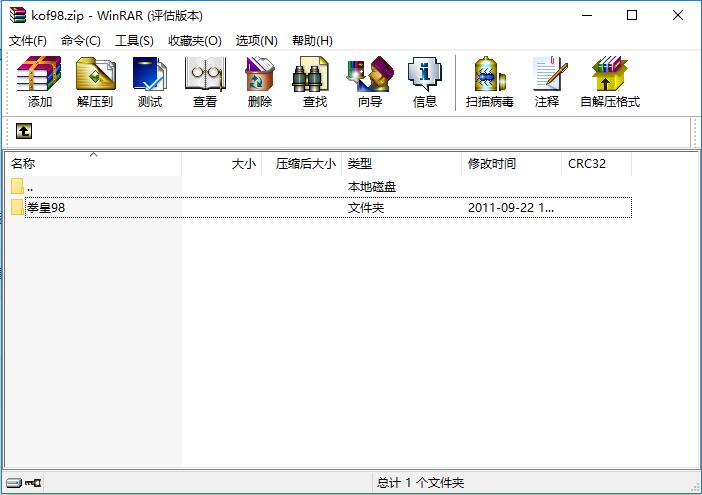Click the address path bar field
Screen dimensions: 702x495
tap(362, 132)
